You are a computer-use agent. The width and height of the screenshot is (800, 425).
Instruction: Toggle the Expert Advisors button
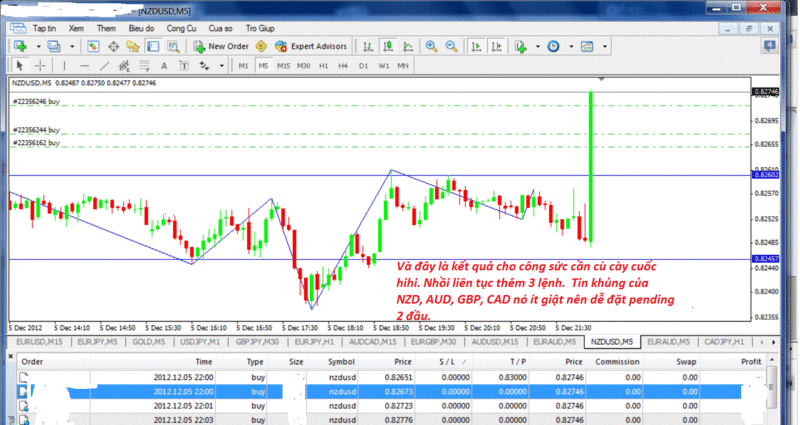[x=311, y=46]
